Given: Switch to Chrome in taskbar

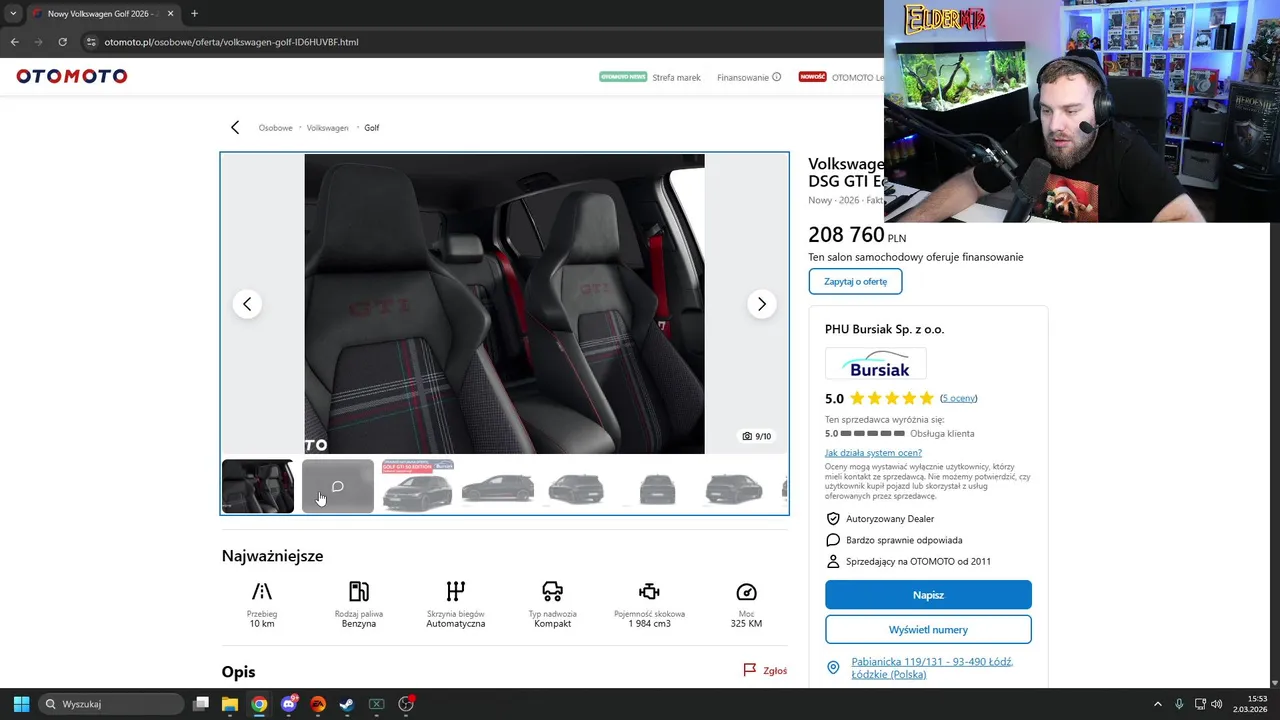Looking at the screenshot, I should point(259,704).
